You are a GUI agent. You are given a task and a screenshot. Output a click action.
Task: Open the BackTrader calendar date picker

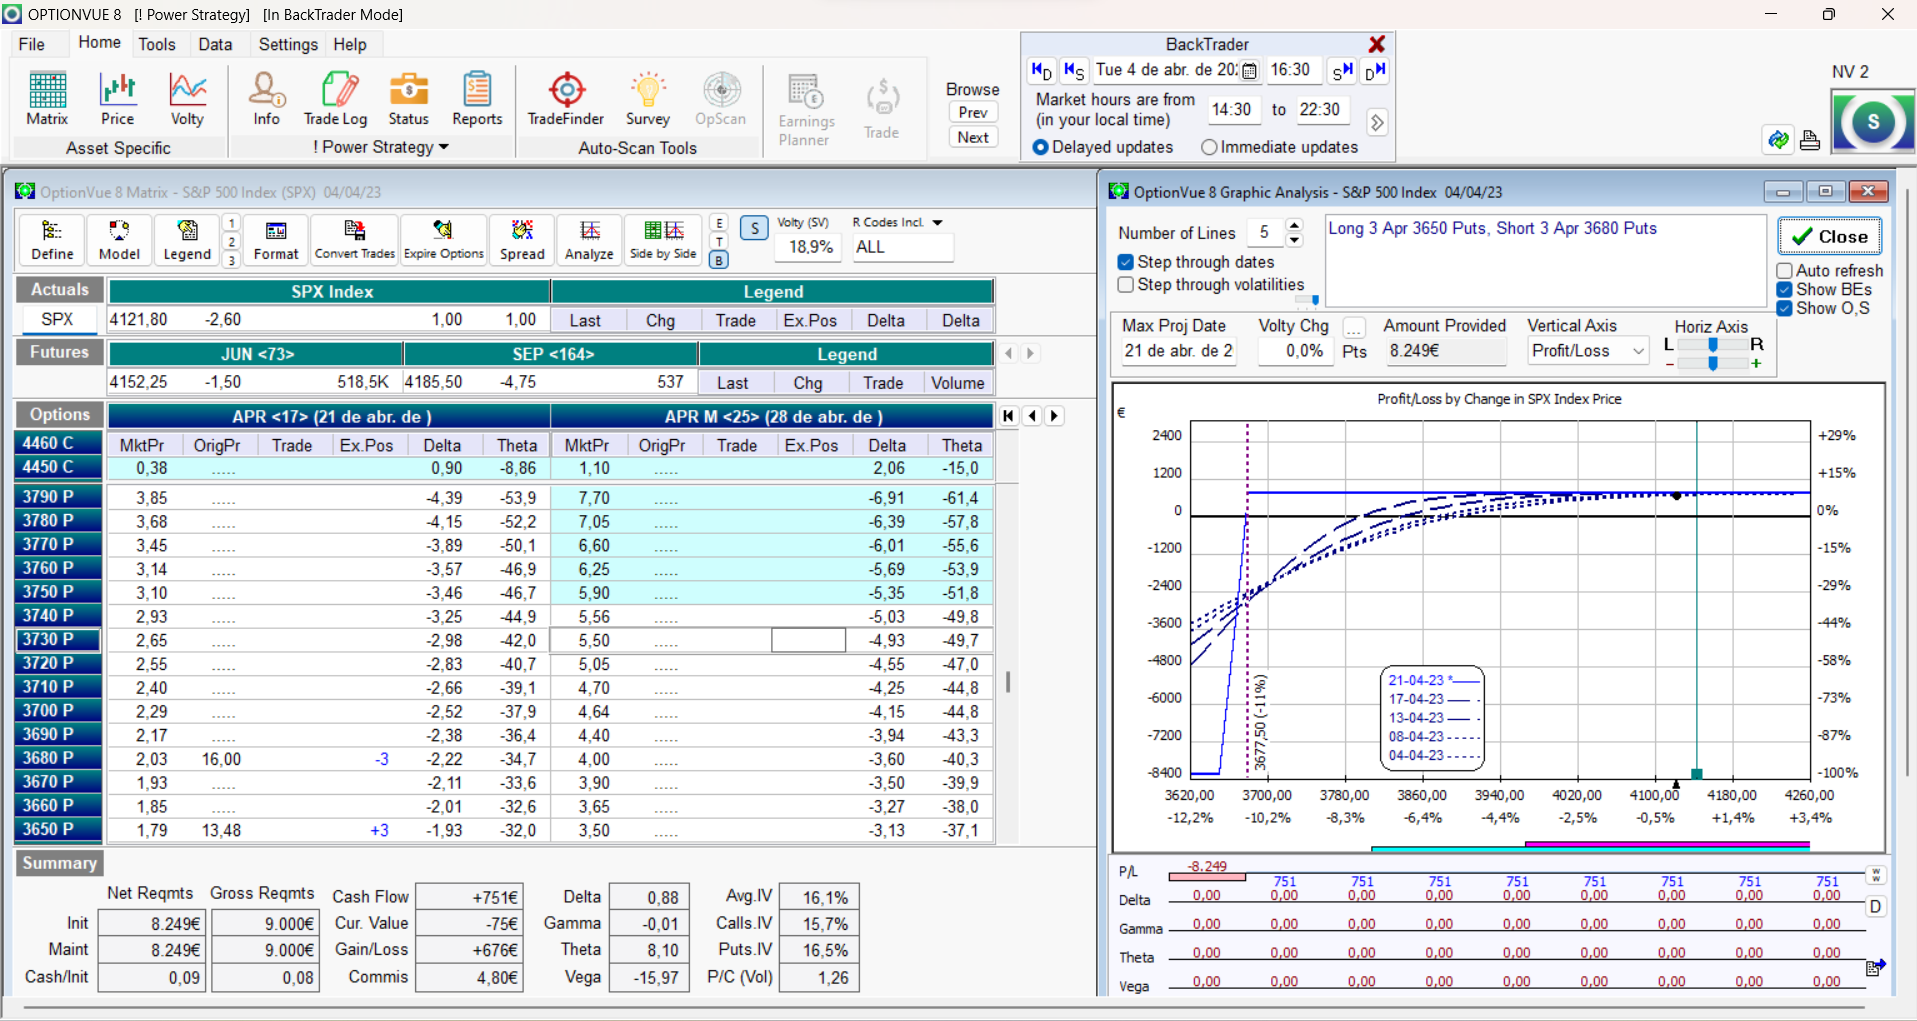click(x=1249, y=71)
